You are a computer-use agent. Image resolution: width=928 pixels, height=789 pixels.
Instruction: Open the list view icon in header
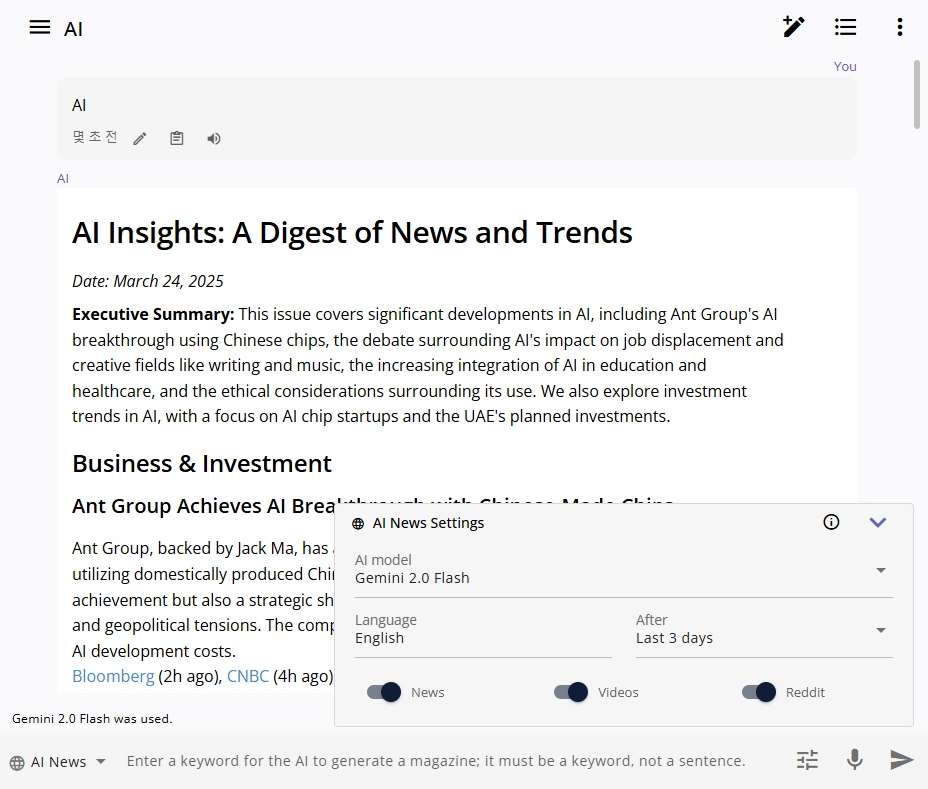click(x=845, y=27)
